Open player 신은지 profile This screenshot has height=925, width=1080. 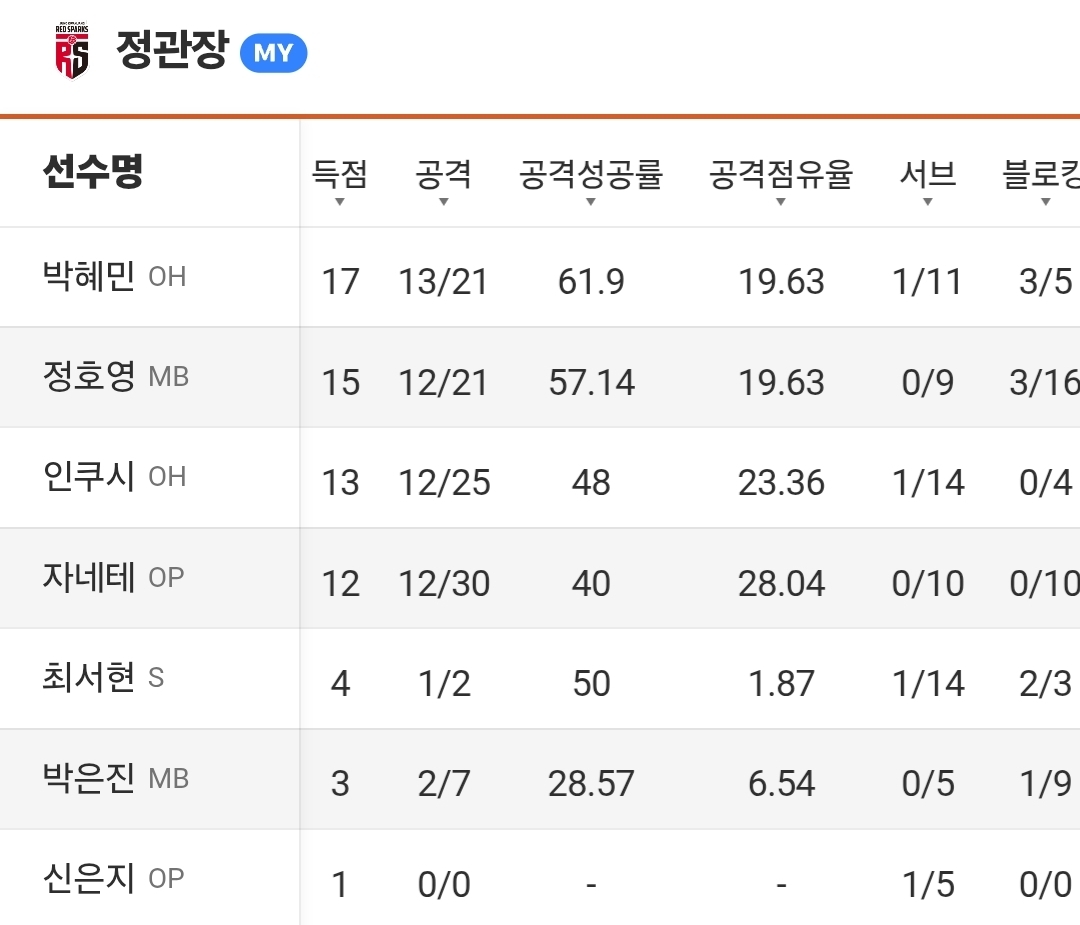(89, 879)
